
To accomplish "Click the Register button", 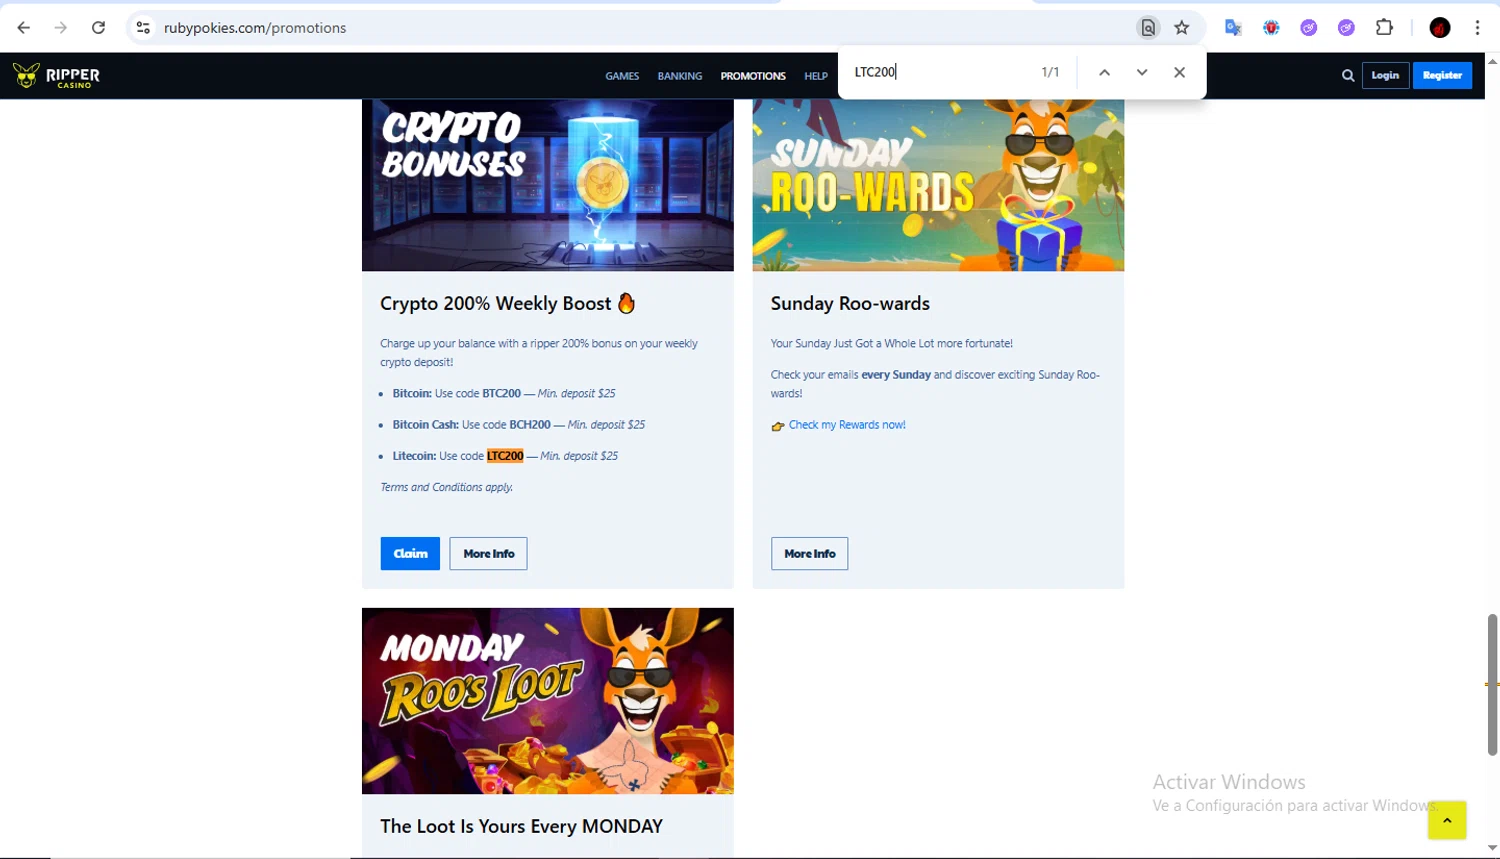I will (1442, 75).
